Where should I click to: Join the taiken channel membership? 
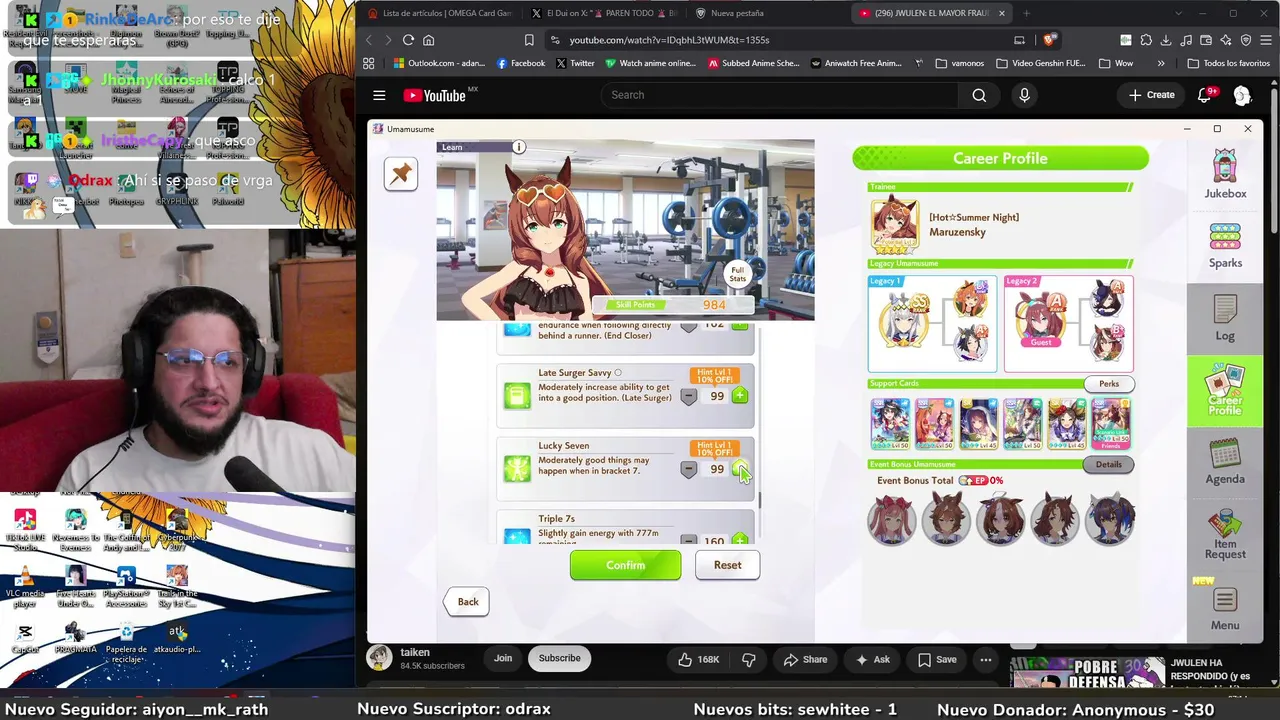point(503,658)
